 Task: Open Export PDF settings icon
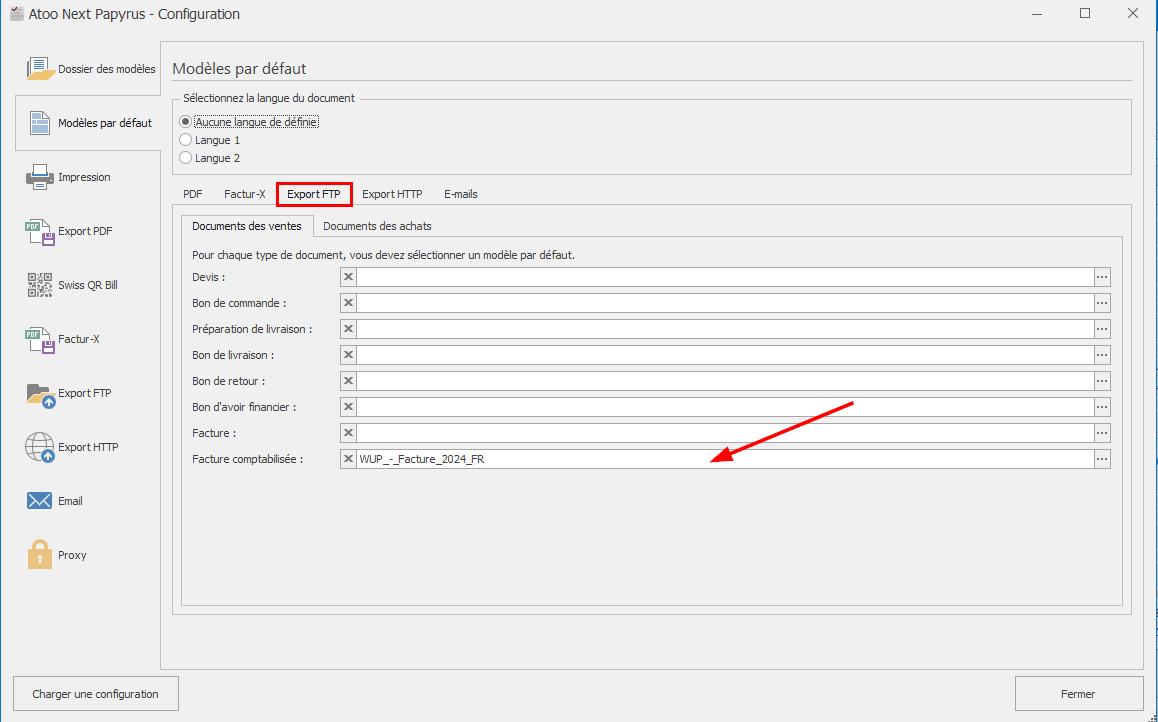[x=39, y=231]
